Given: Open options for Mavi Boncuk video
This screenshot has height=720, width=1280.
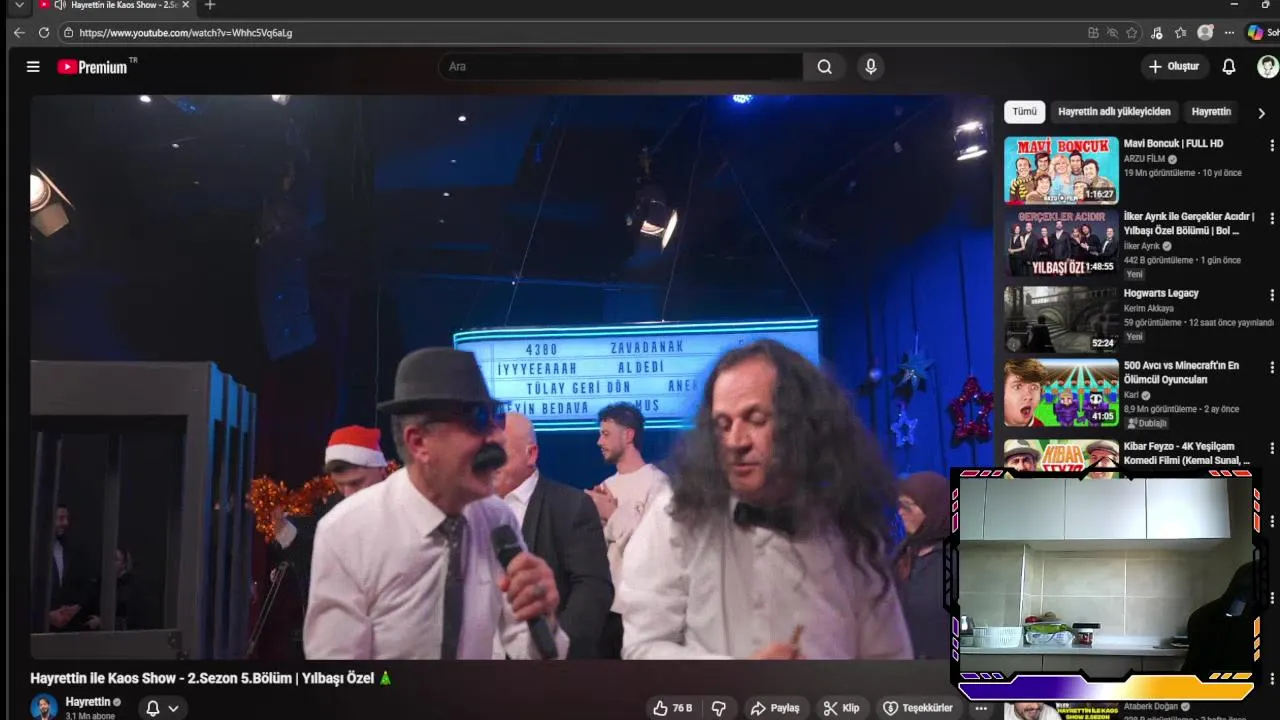Looking at the screenshot, I should pyautogui.click(x=1272, y=145).
